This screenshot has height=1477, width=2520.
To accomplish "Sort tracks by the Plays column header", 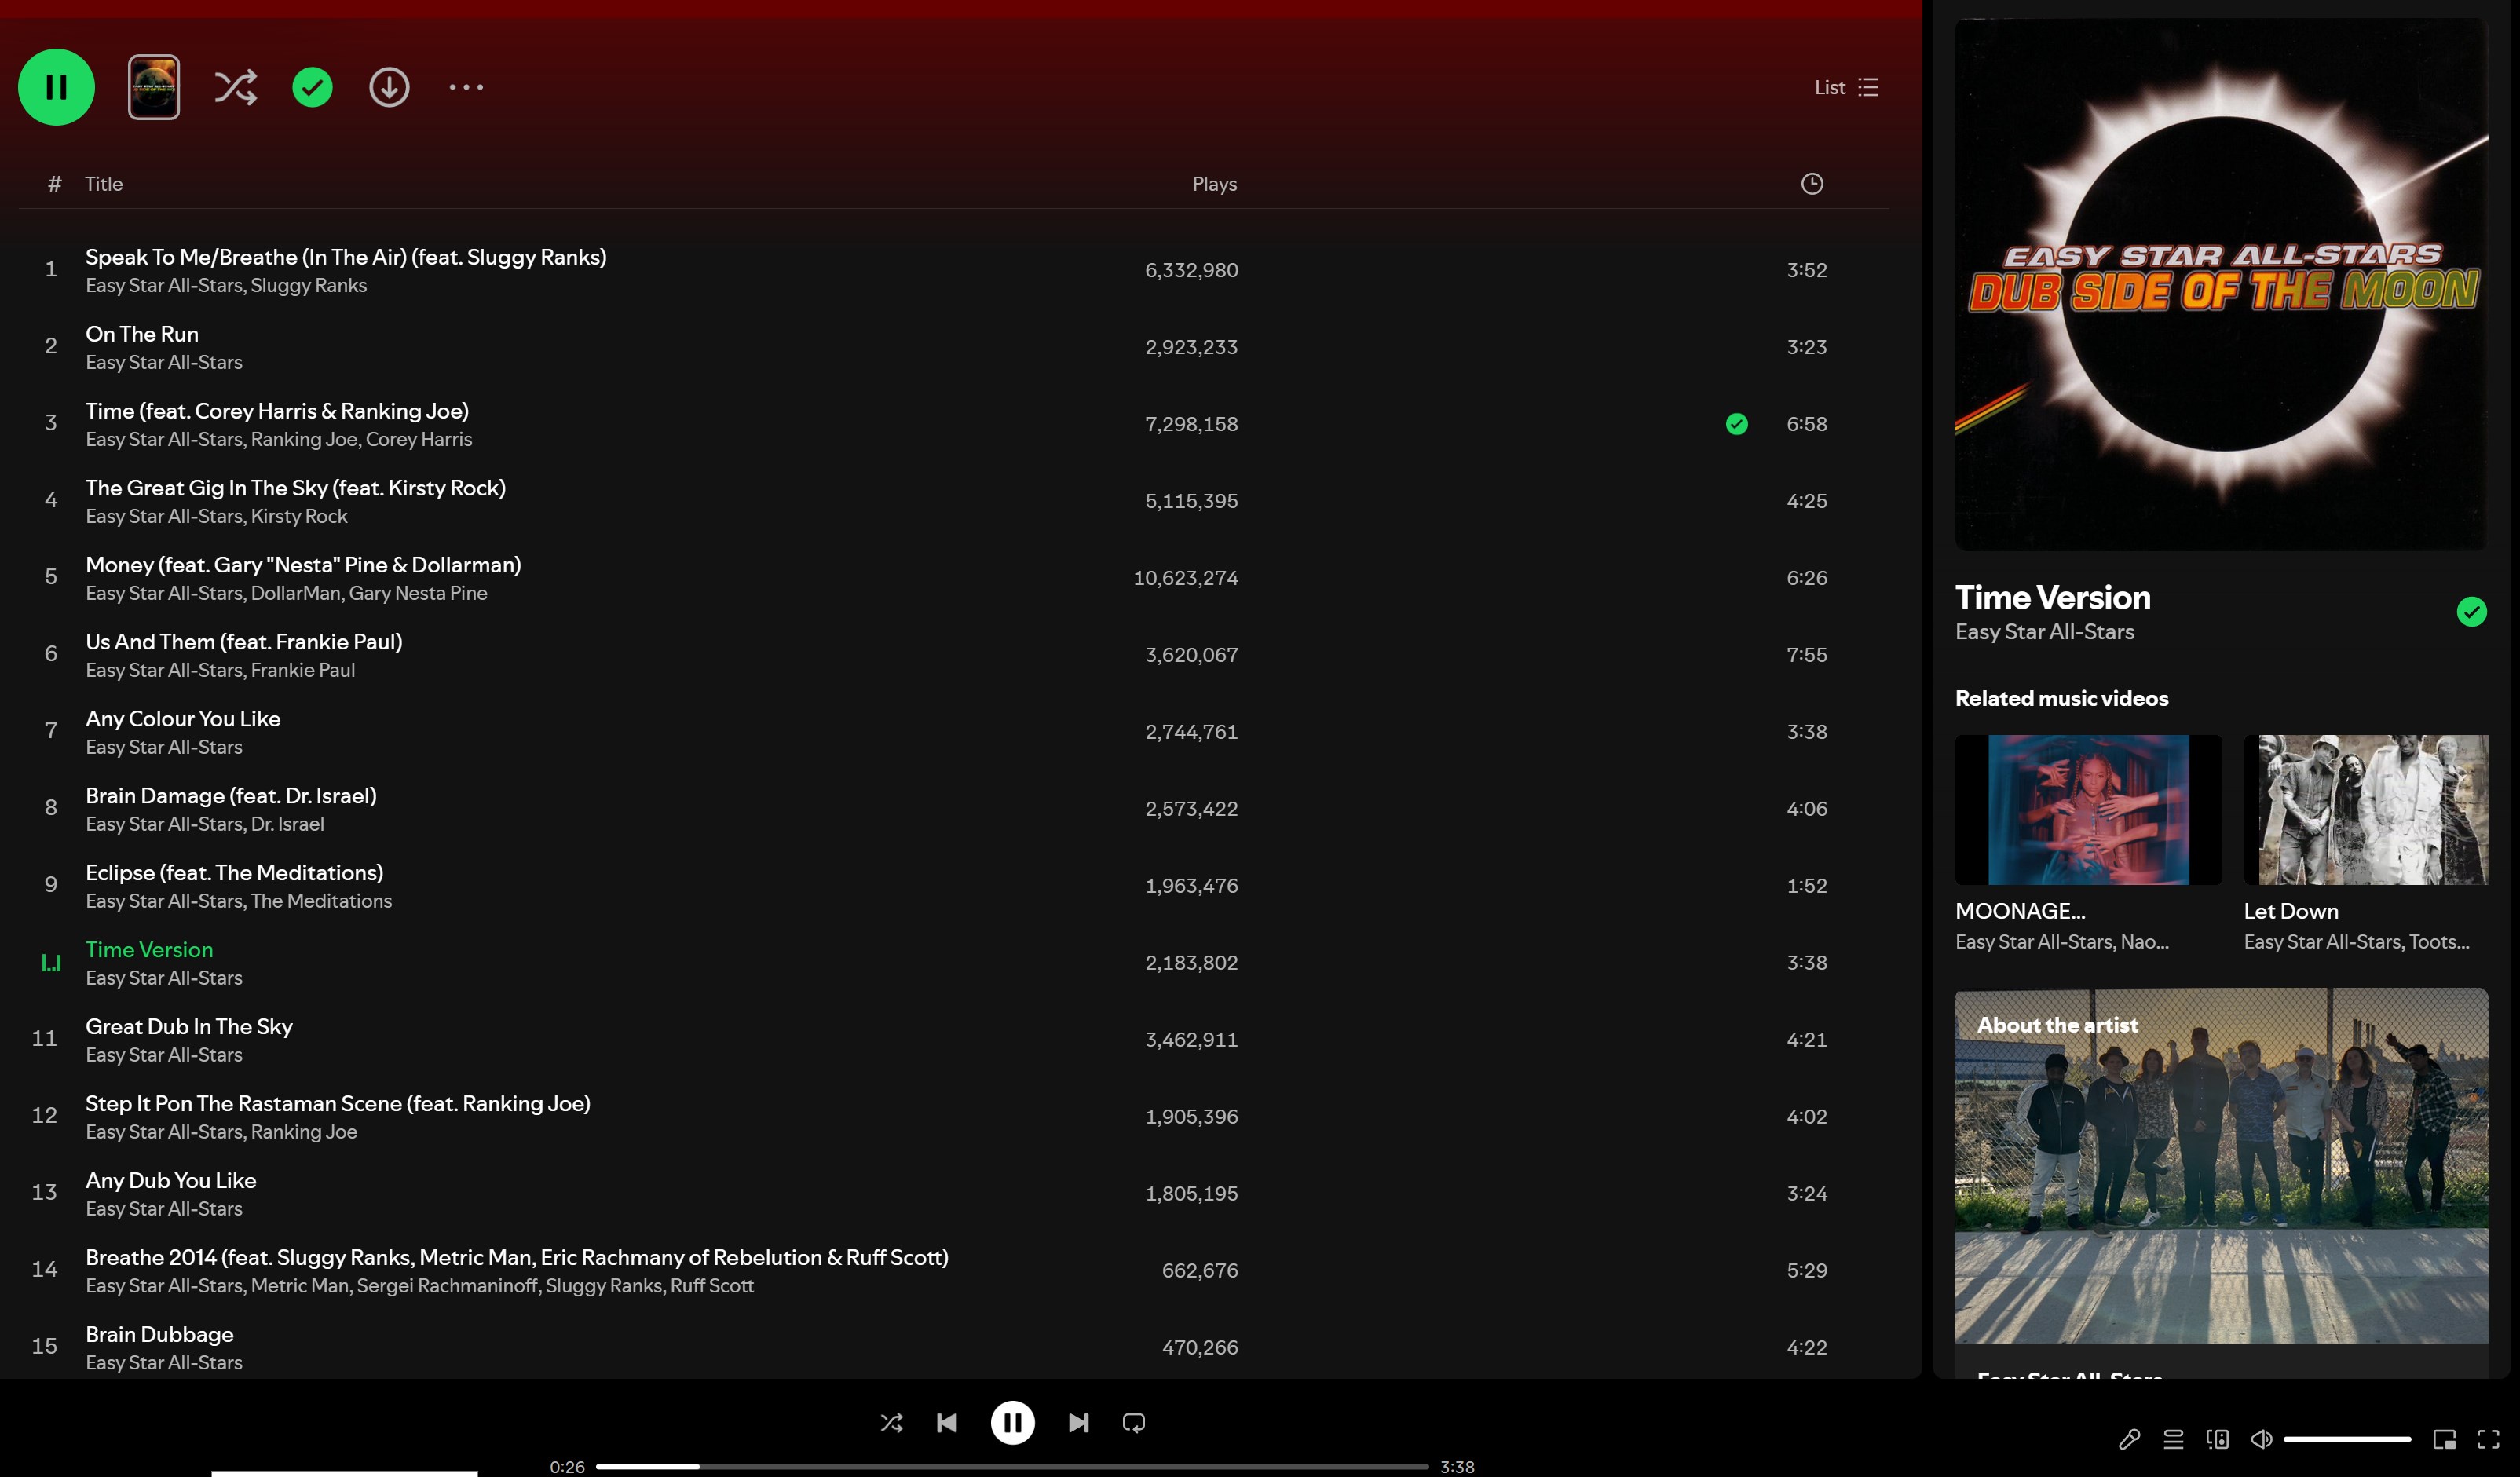I will click(1214, 184).
